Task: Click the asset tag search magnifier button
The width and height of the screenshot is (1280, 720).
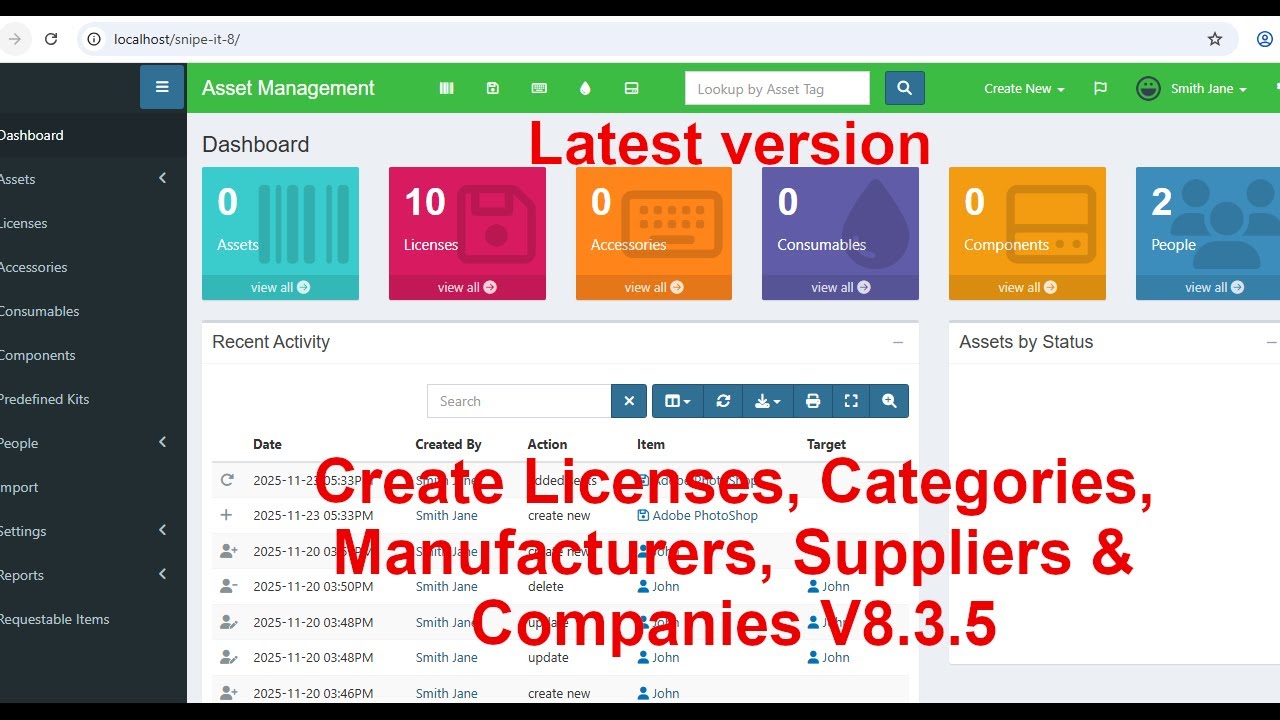Action: tap(904, 88)
